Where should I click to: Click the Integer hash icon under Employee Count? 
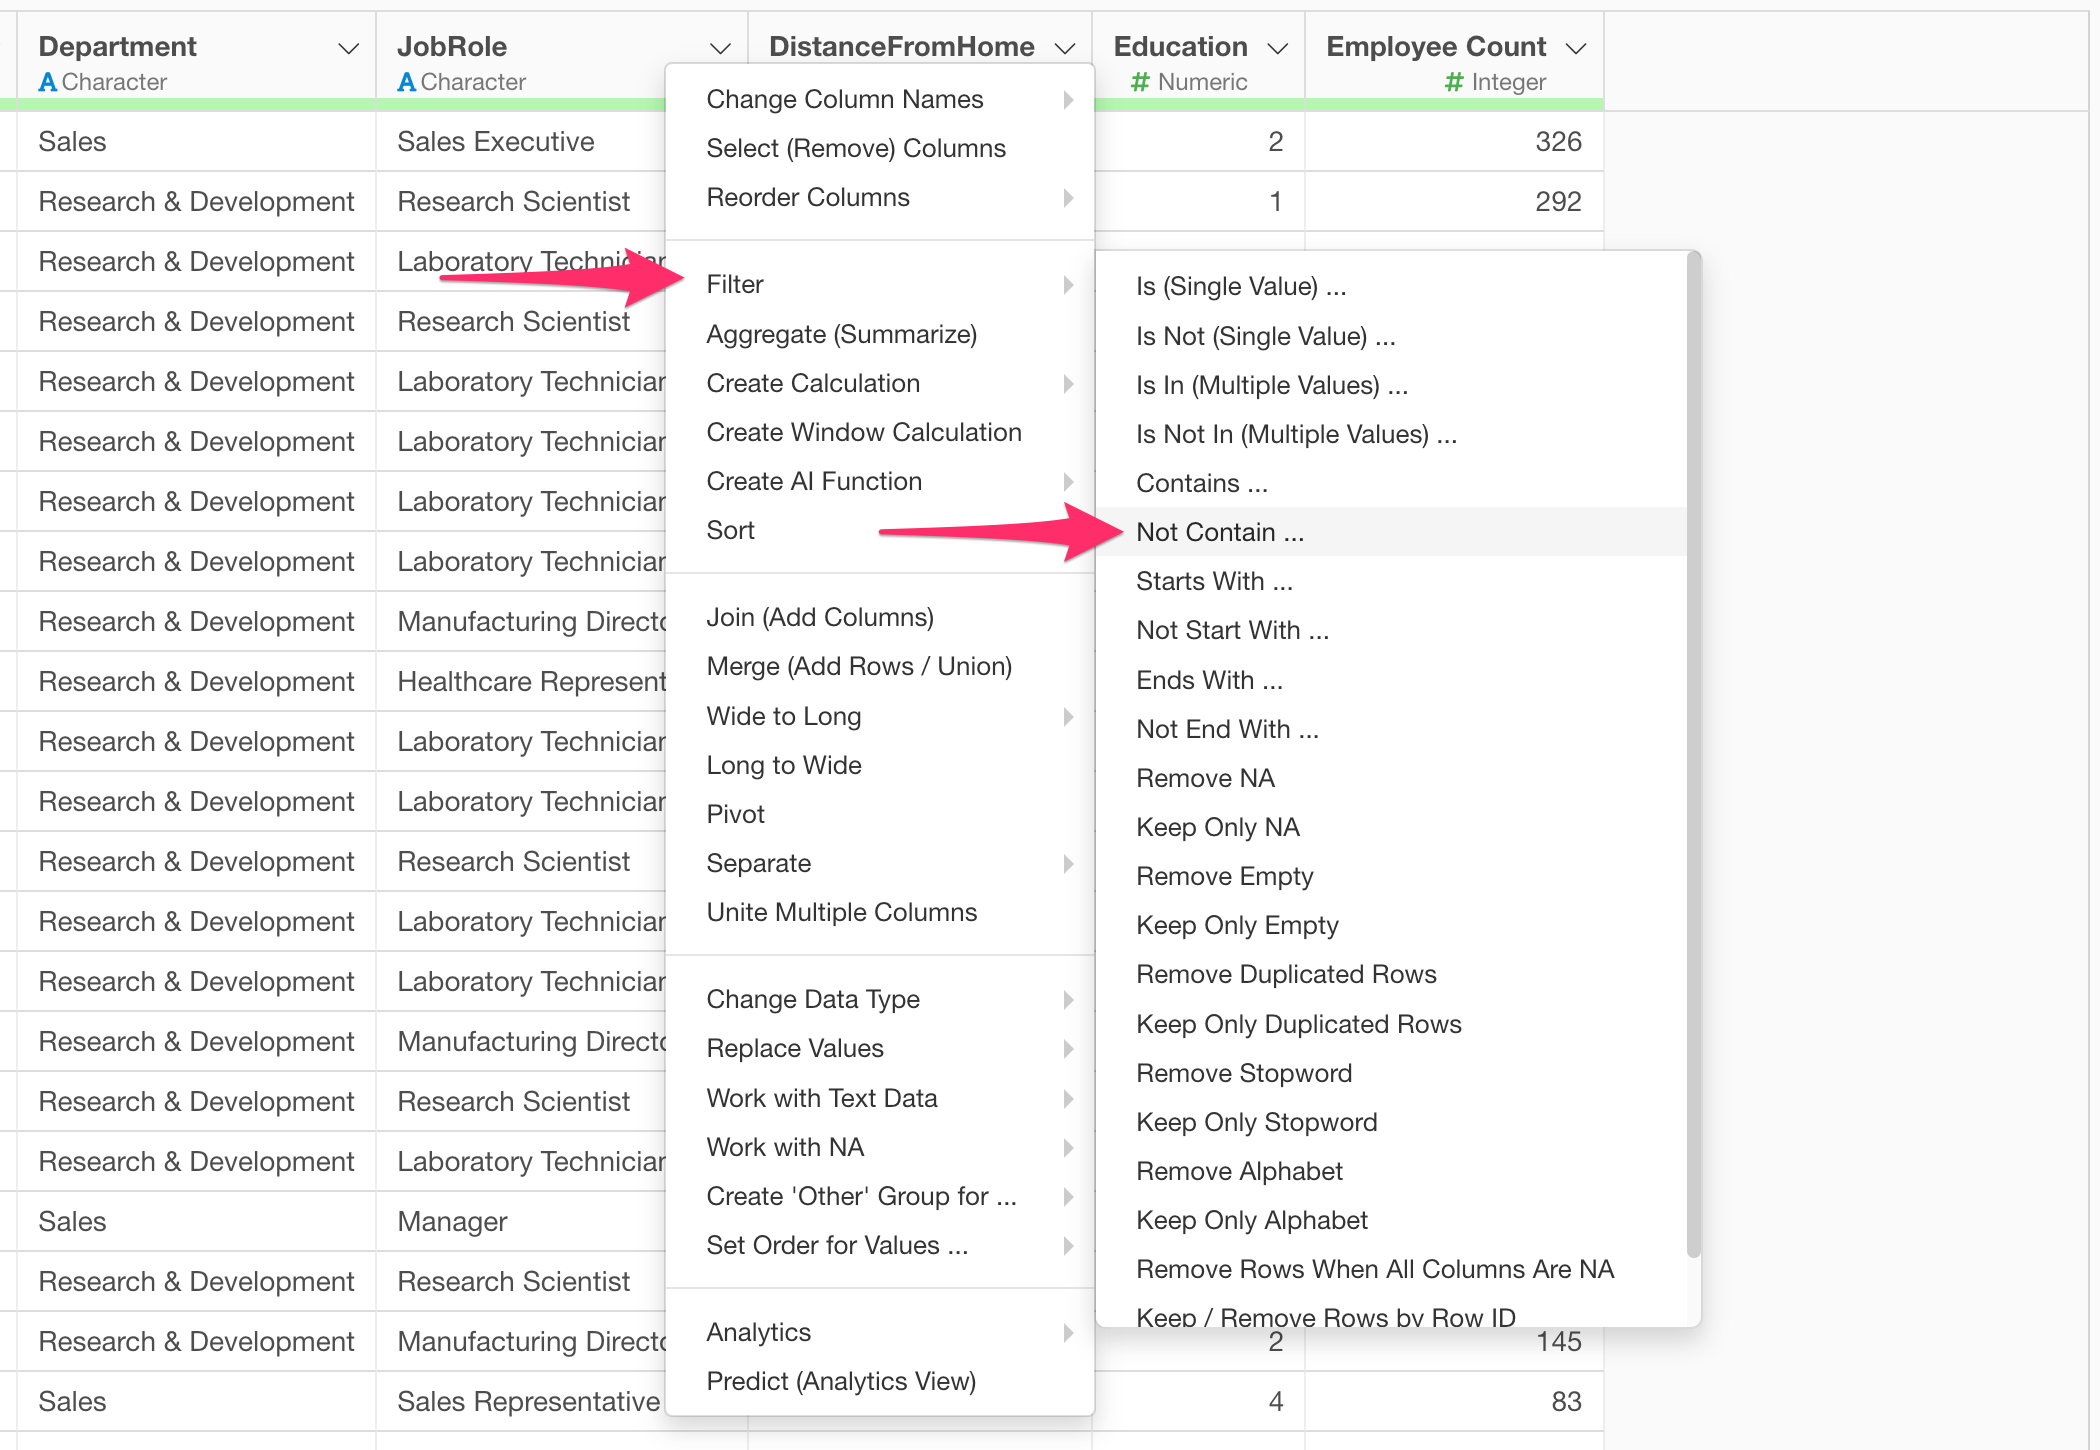tap(1454, 82)
